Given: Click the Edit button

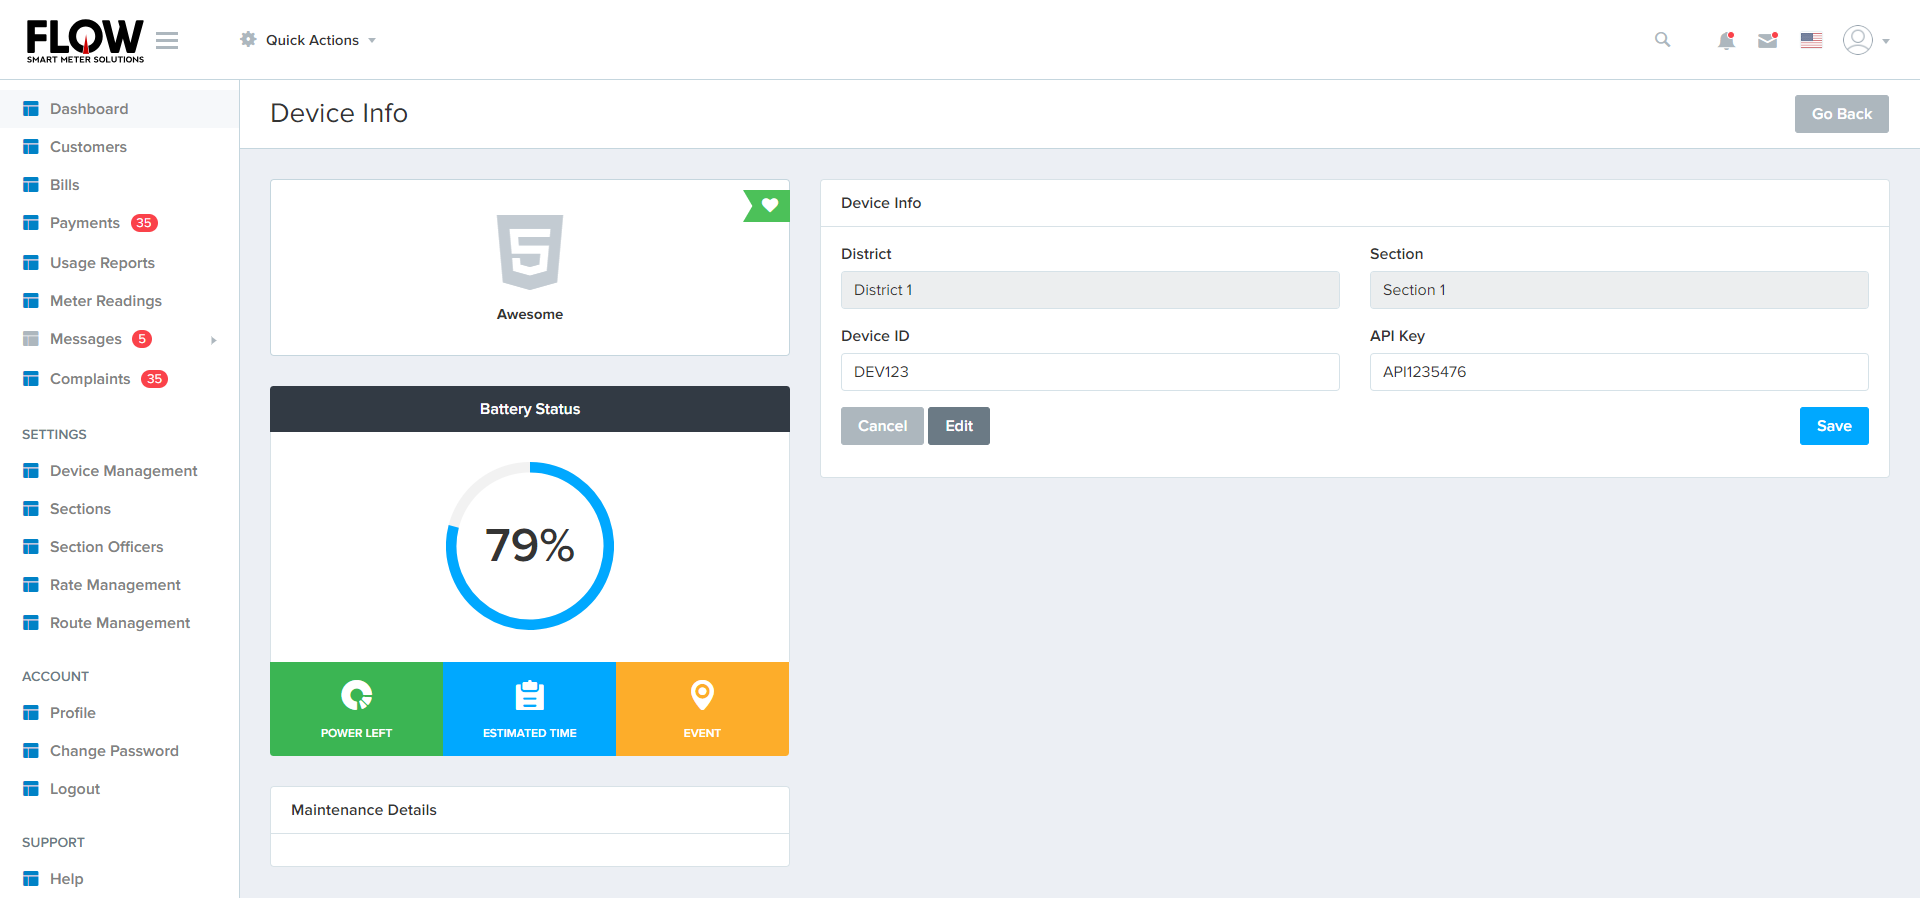Looking at the screenshot, I should [x=958, y=426].
